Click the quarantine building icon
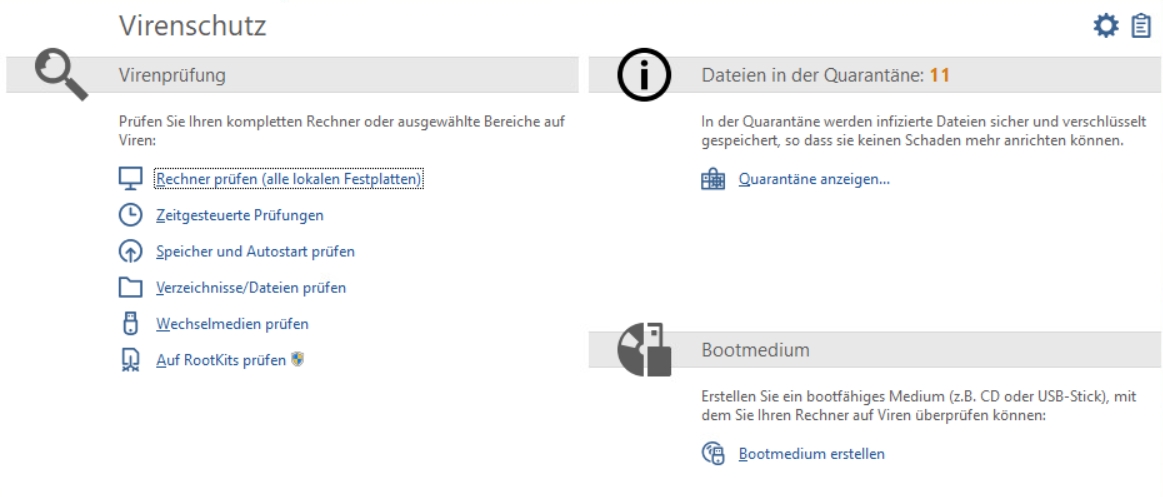 713,180
